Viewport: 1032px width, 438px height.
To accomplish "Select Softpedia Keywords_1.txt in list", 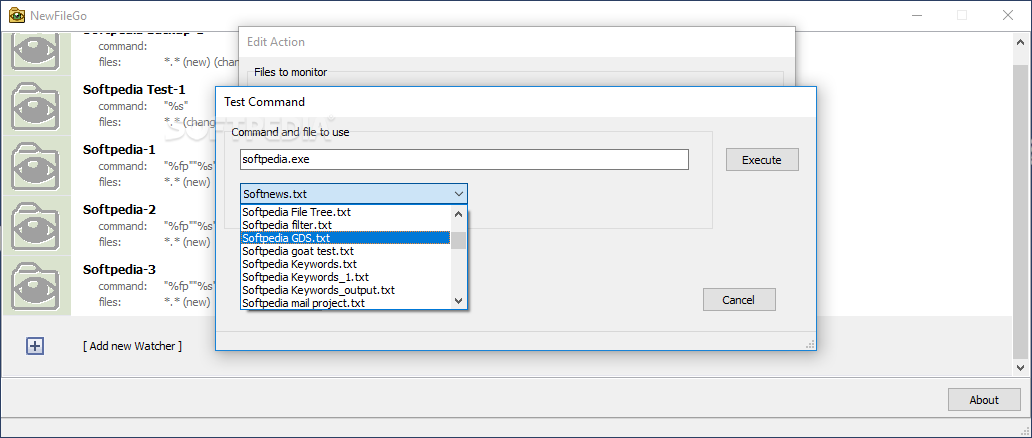I will (x=346, y=277).
